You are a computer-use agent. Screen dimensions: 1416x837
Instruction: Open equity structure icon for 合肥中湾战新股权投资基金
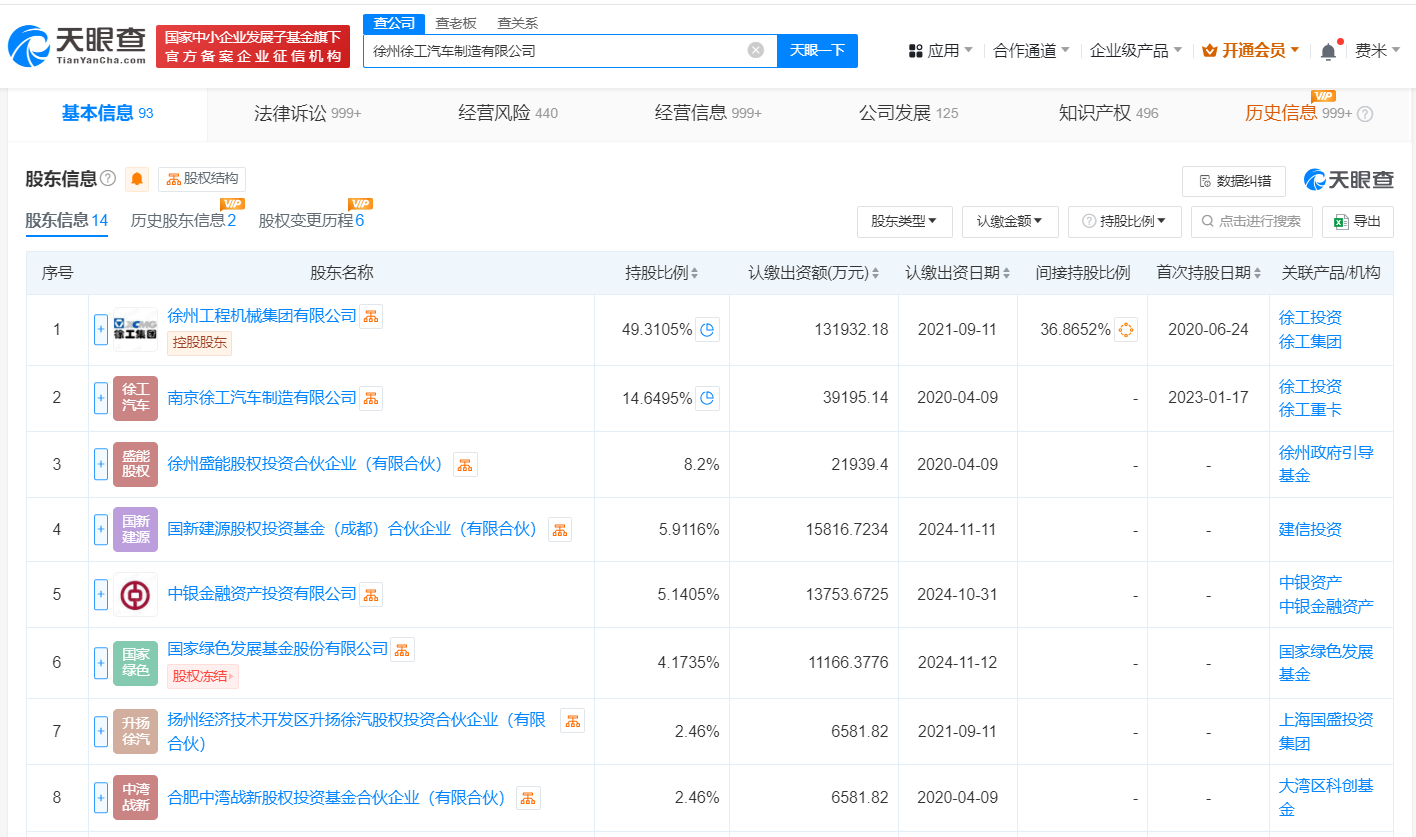(x=528, y=798)
